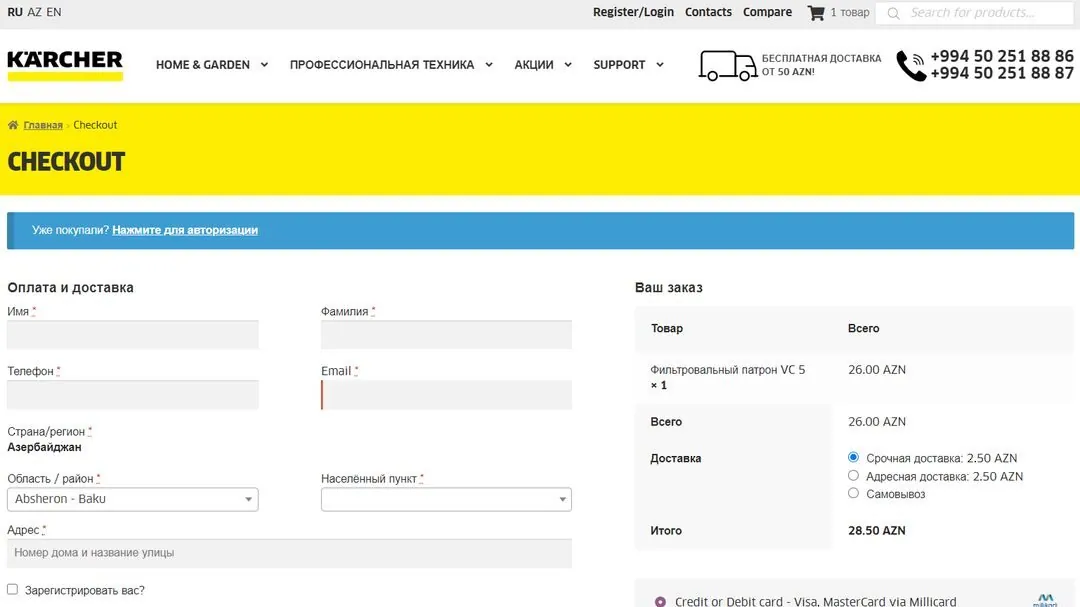Image resolution: width=1080 pixels, height=607 pixels.
Task: Open the Населённый пункт dropdown
Action: point(446,499)
